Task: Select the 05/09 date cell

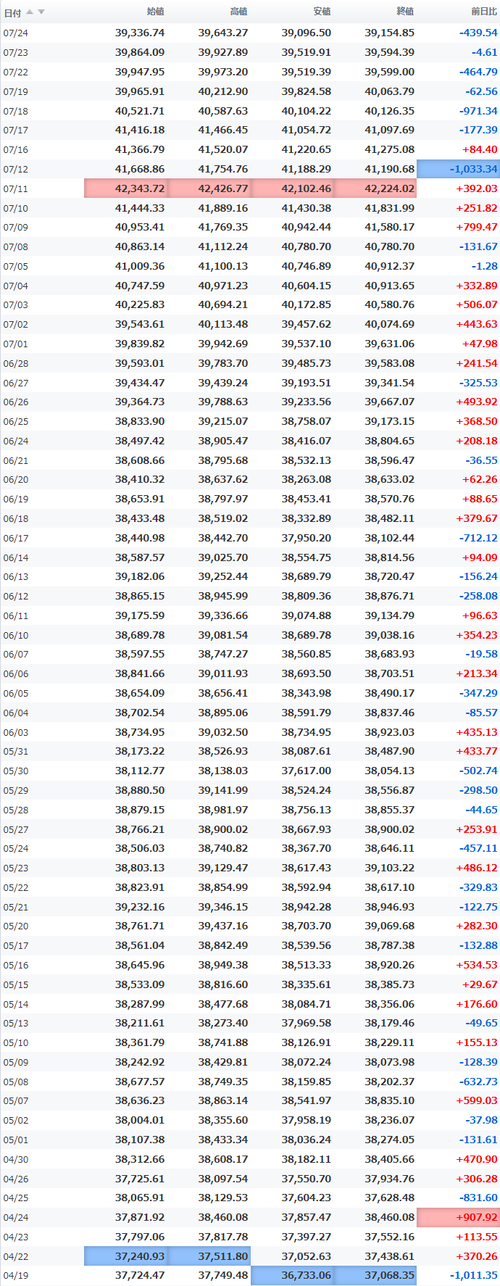Action: [x=16, y=1060]
